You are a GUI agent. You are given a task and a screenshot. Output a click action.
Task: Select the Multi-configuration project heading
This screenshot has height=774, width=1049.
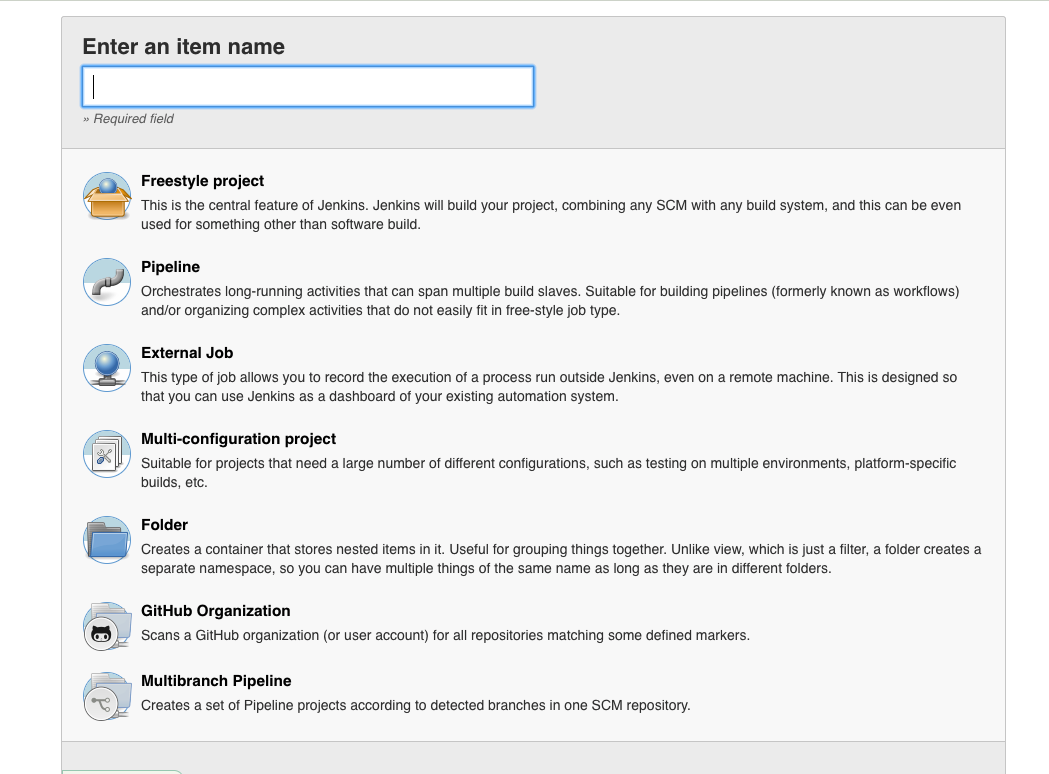point(238,439)
